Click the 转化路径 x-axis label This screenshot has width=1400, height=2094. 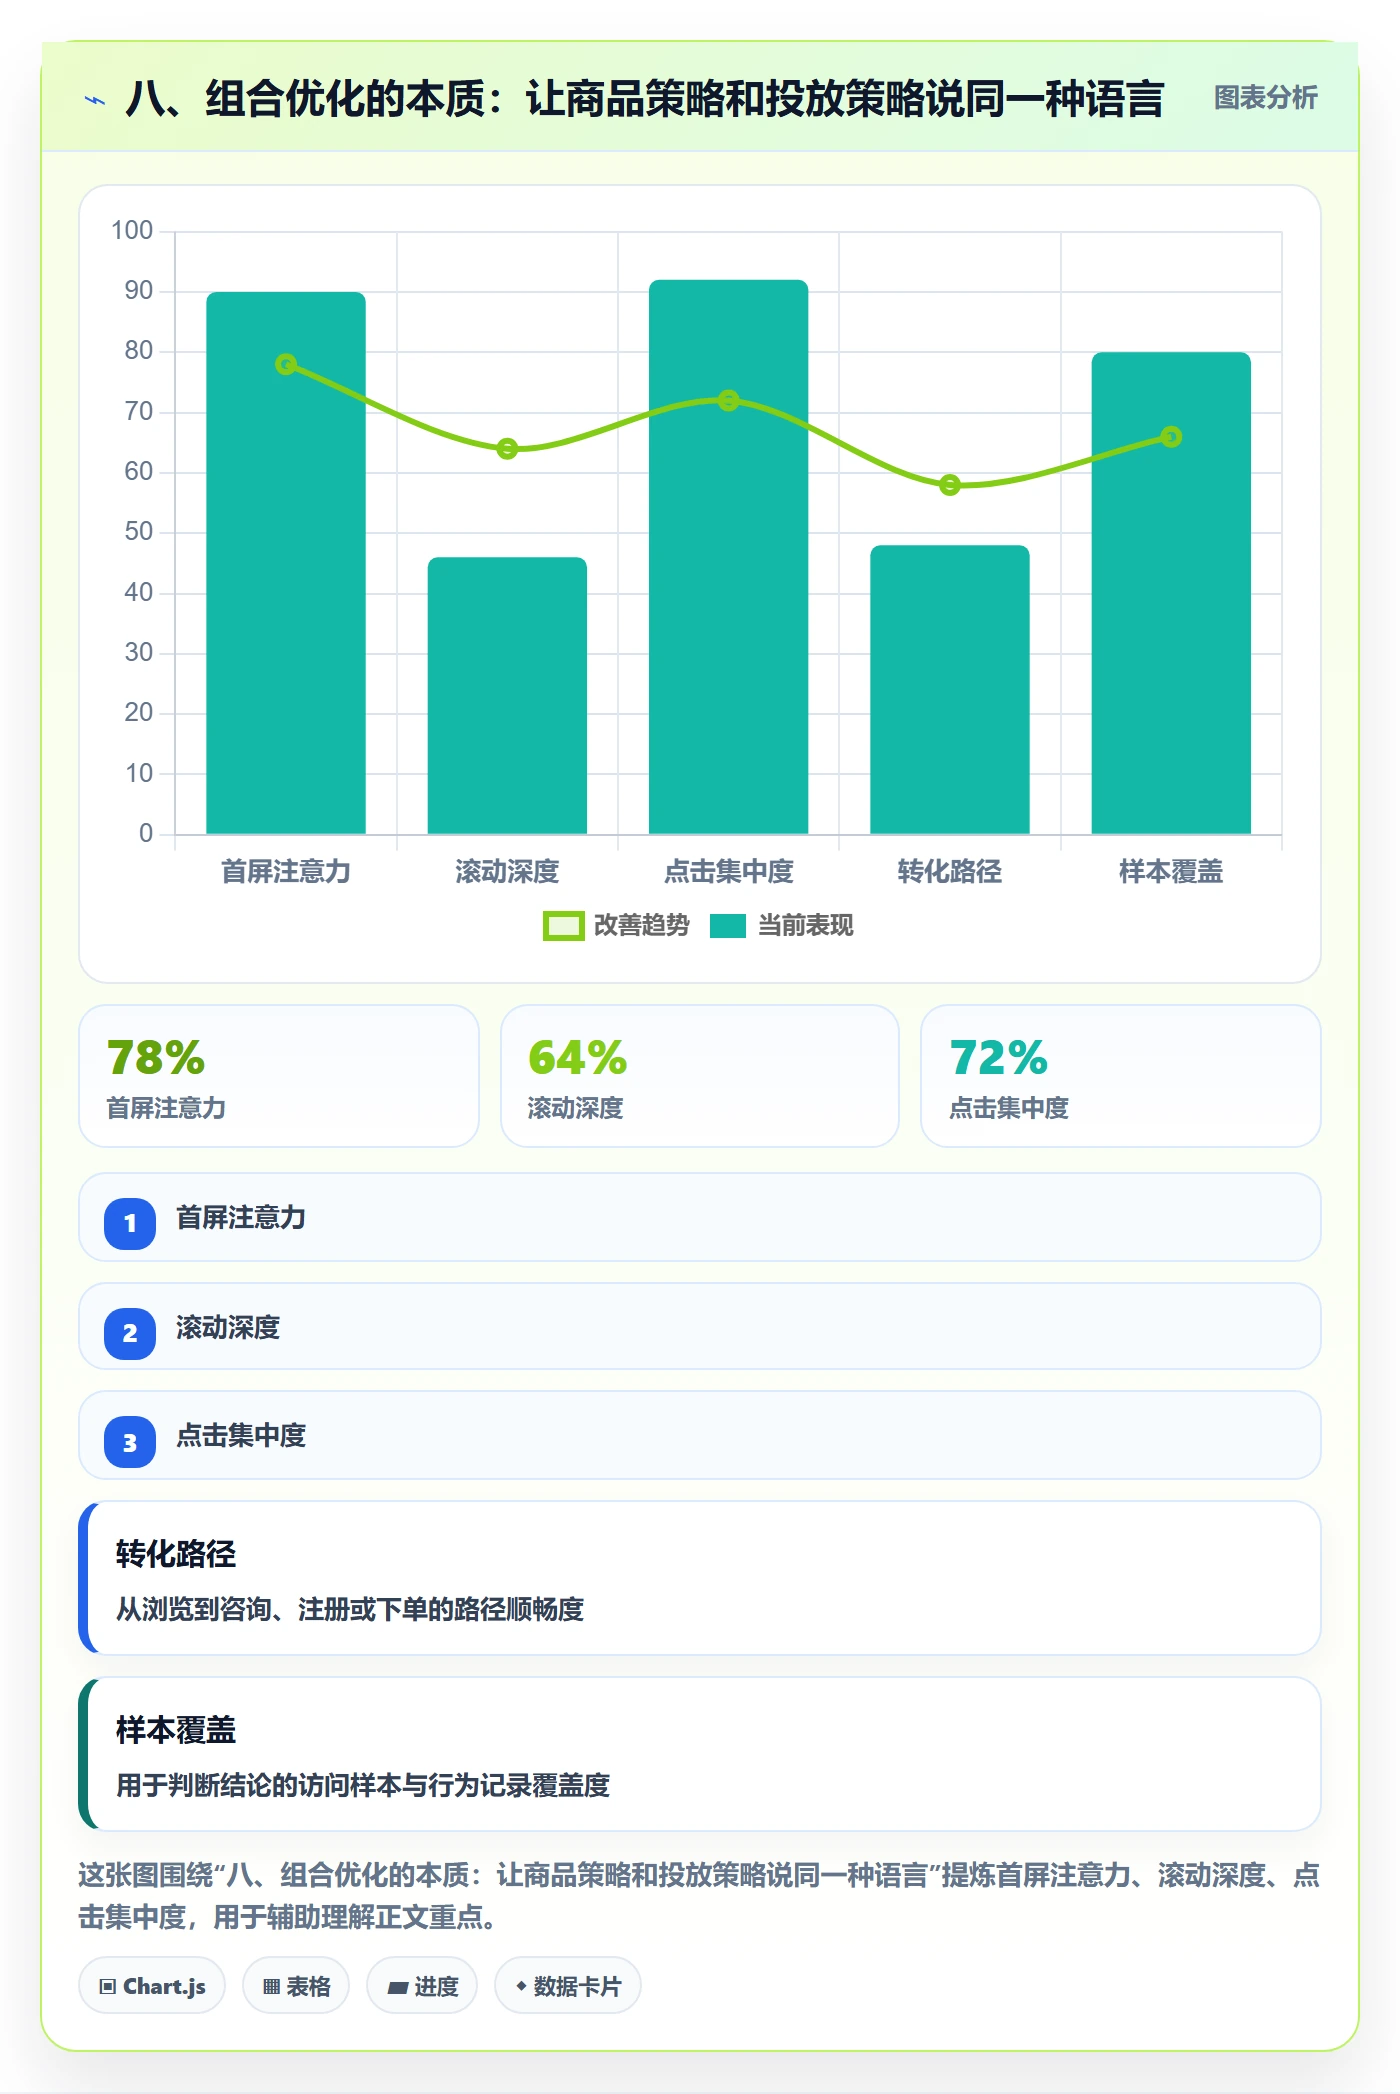click(950, 872)
